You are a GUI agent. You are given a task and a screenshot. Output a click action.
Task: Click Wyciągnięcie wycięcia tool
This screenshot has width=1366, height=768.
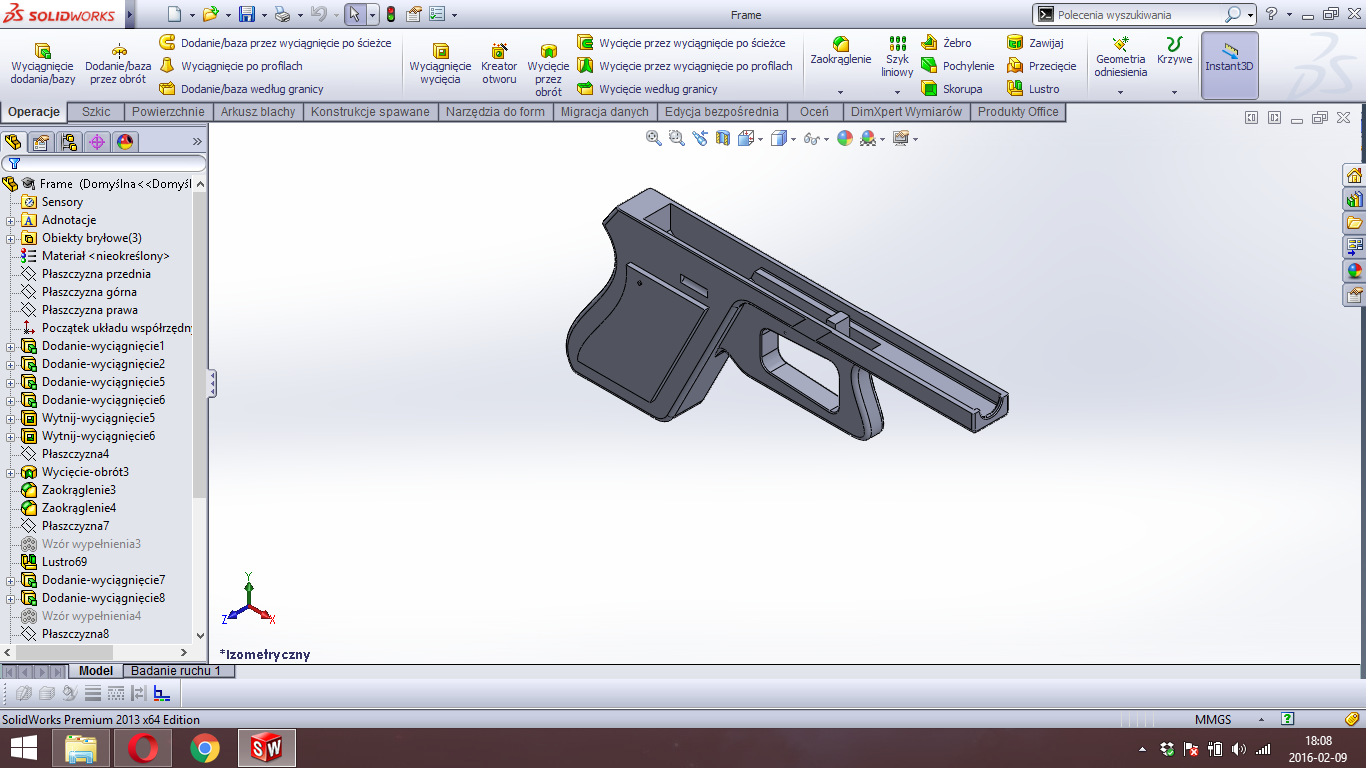(440, 65)
